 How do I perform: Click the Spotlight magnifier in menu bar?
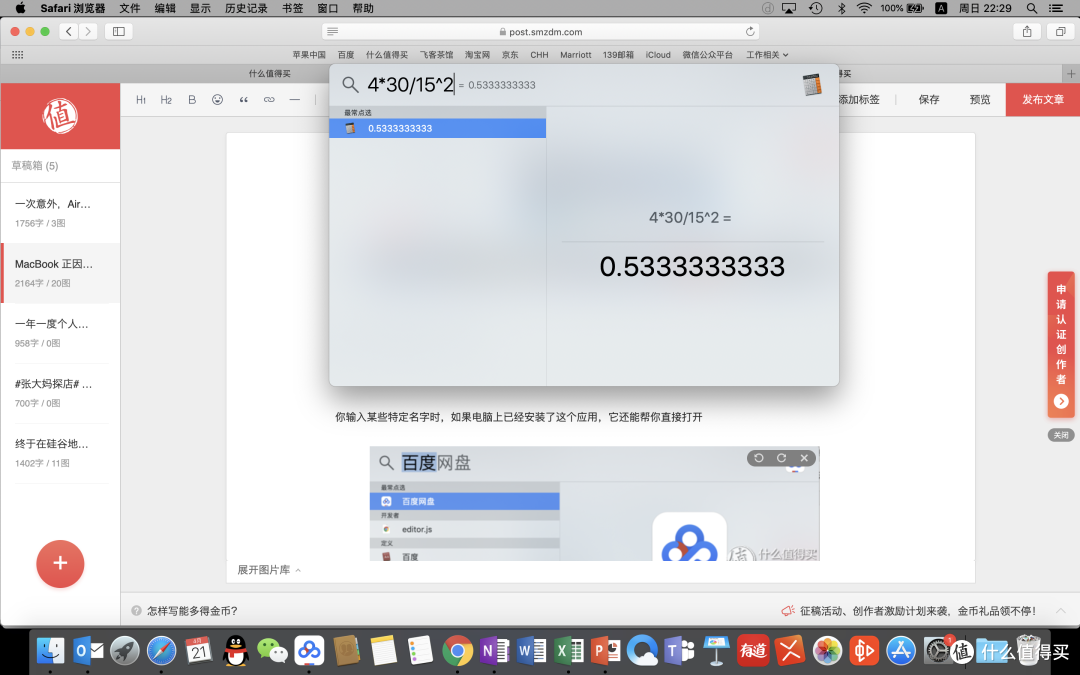click(1031, 8)
